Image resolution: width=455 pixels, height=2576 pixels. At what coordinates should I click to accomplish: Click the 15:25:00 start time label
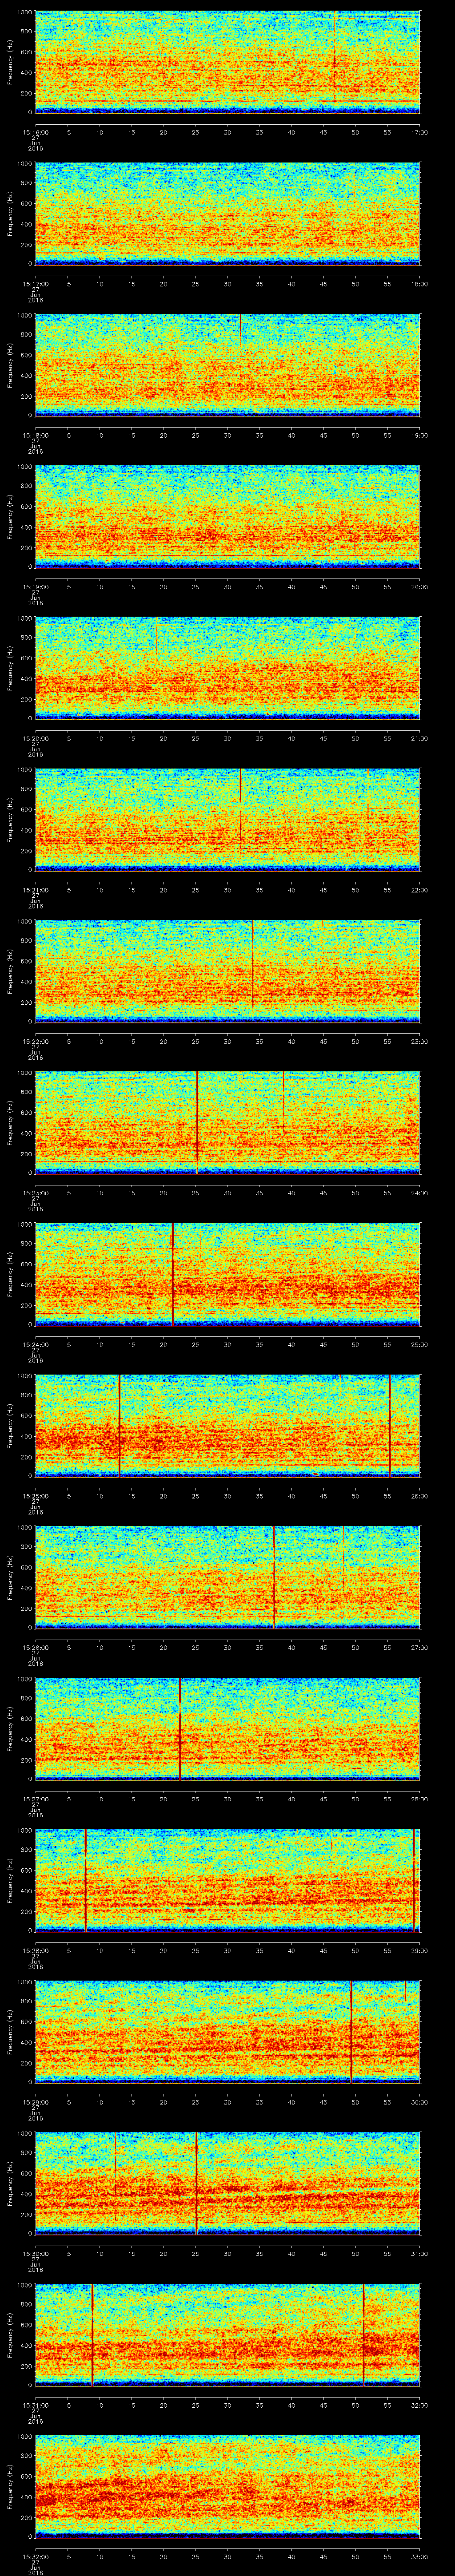(35, 1495)
